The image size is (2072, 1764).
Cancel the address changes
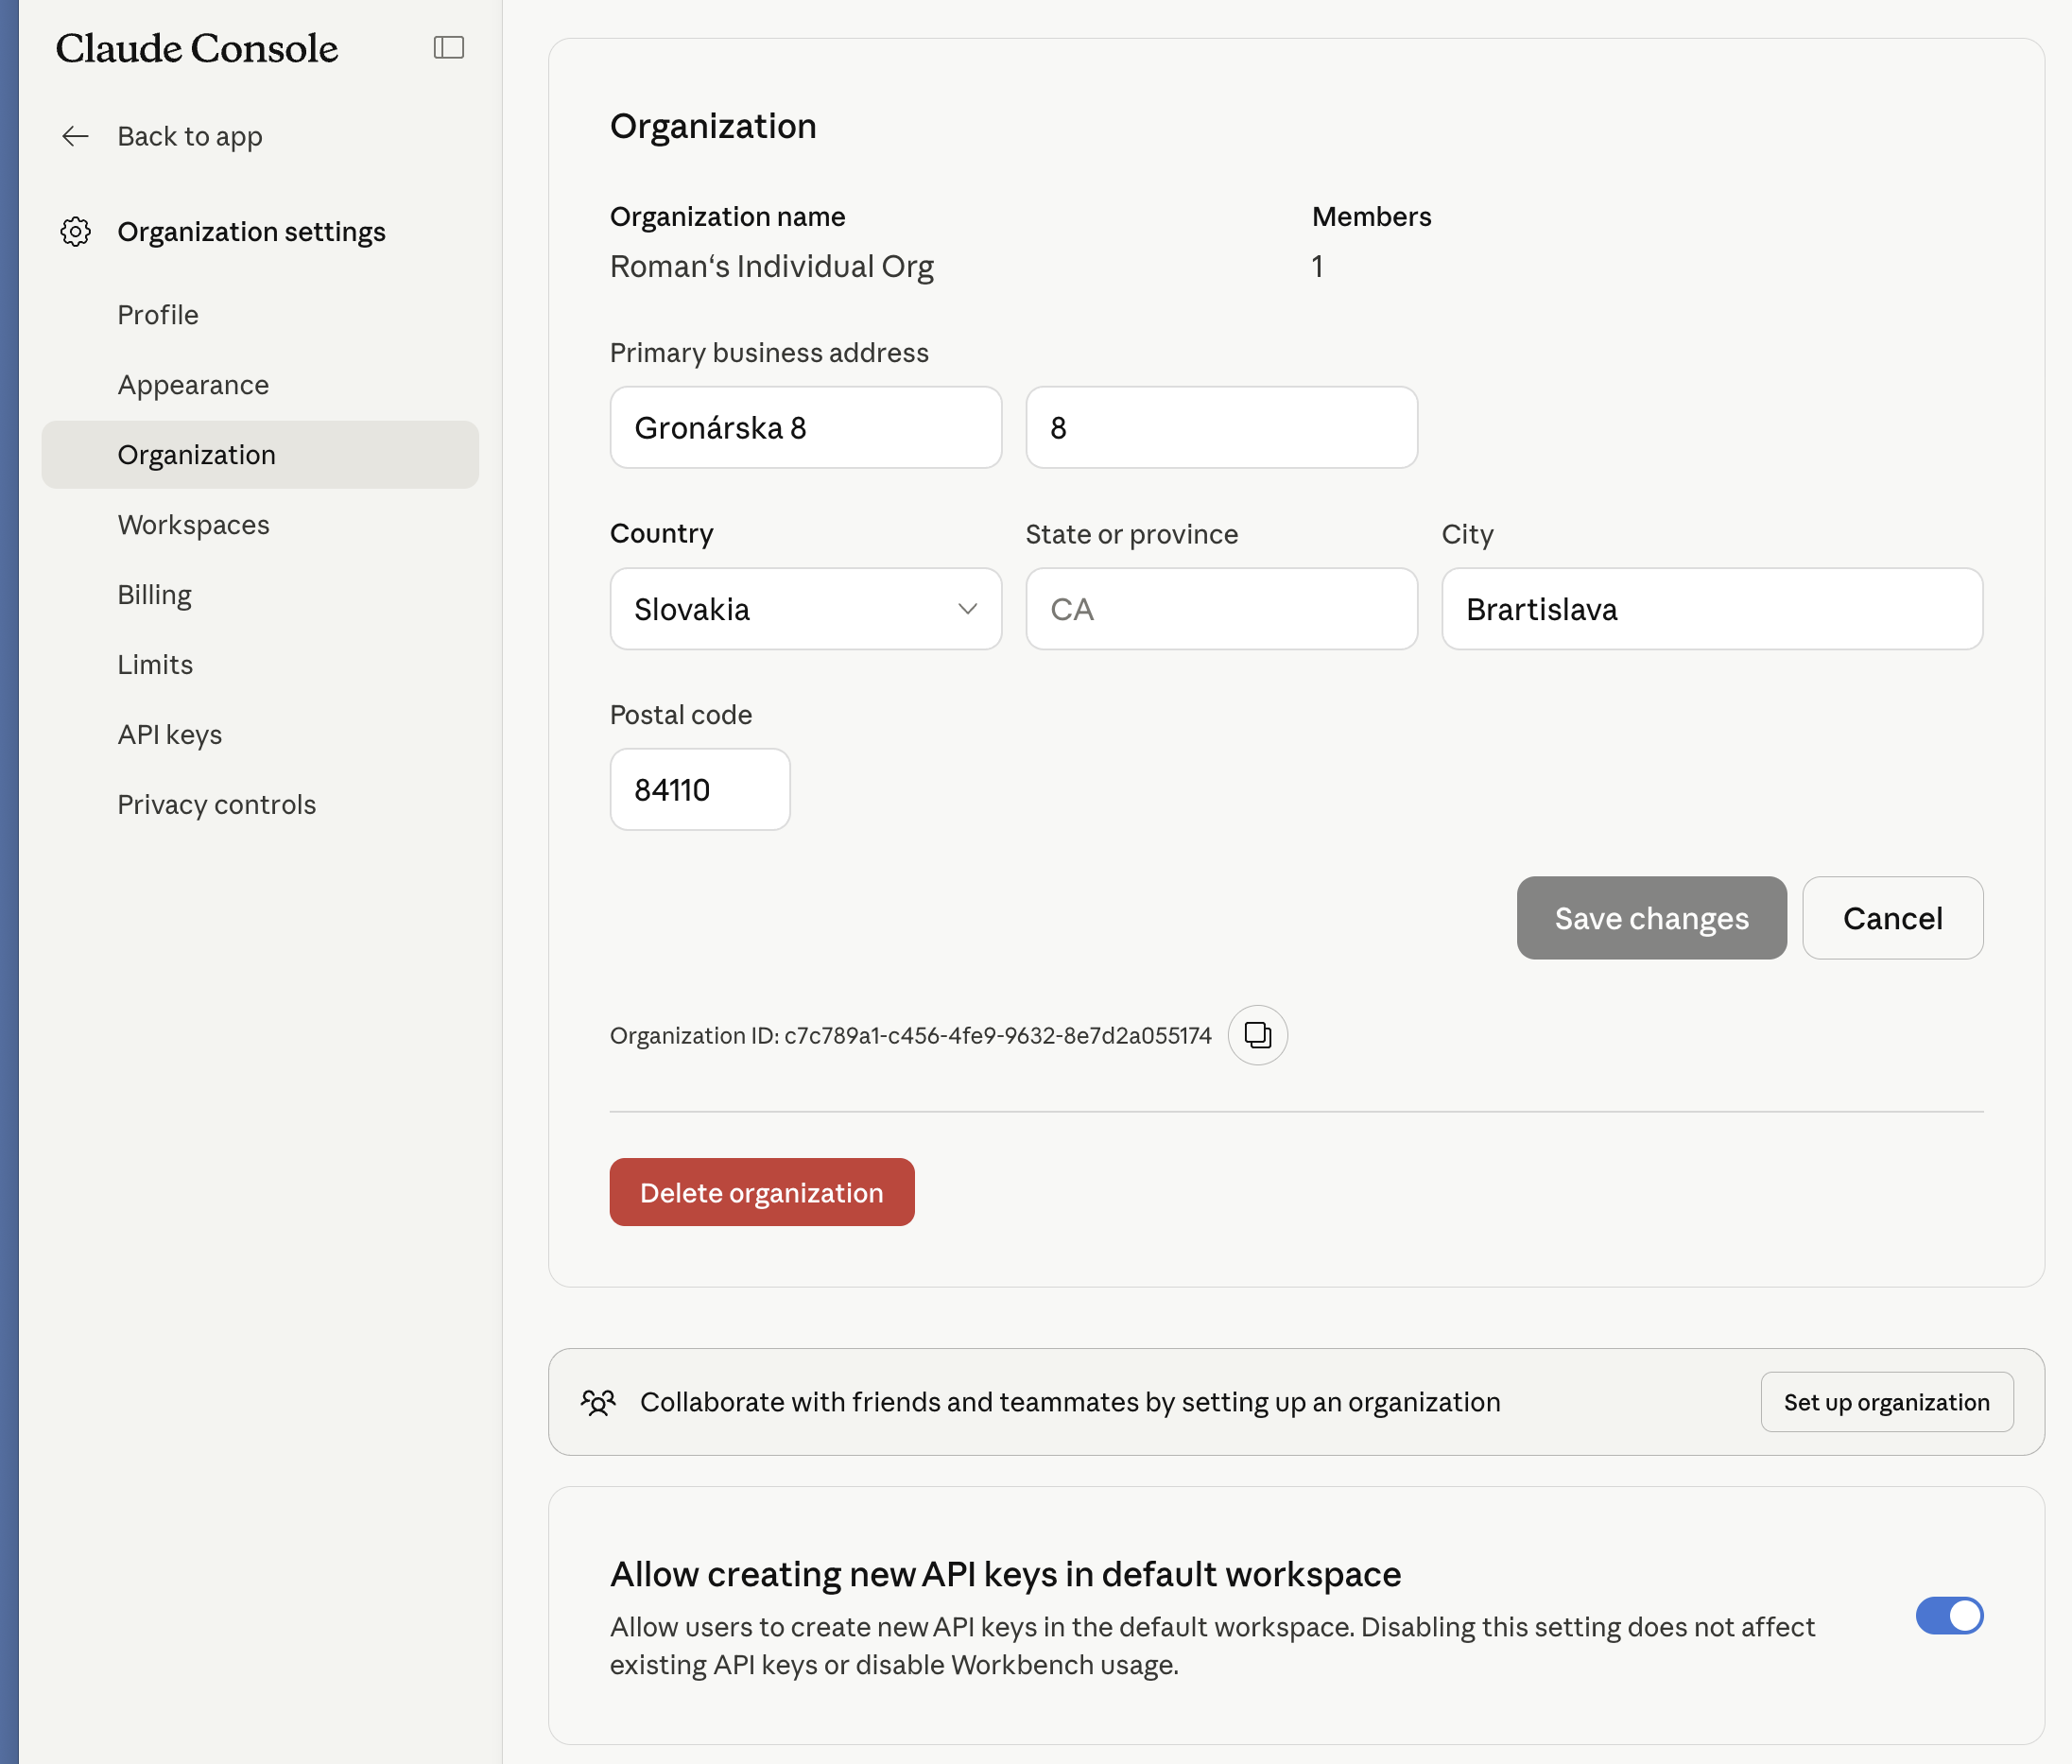[1892, 918]
